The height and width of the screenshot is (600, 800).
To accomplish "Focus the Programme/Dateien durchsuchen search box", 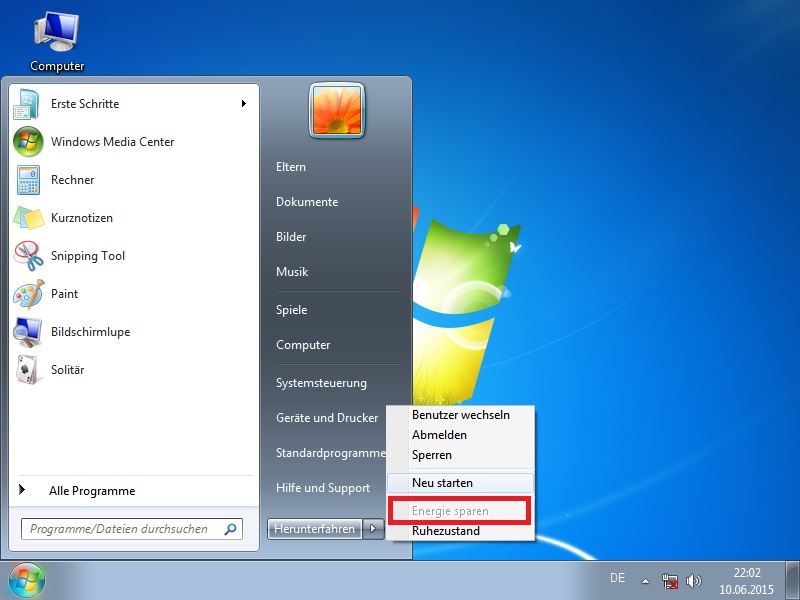I will coord(132,529).
